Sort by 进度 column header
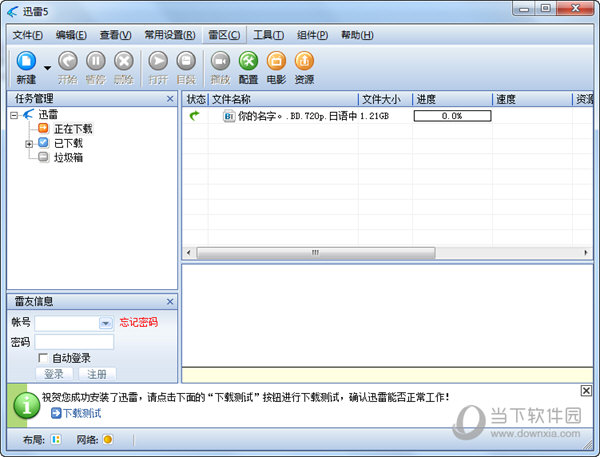 tap(452, 100)
